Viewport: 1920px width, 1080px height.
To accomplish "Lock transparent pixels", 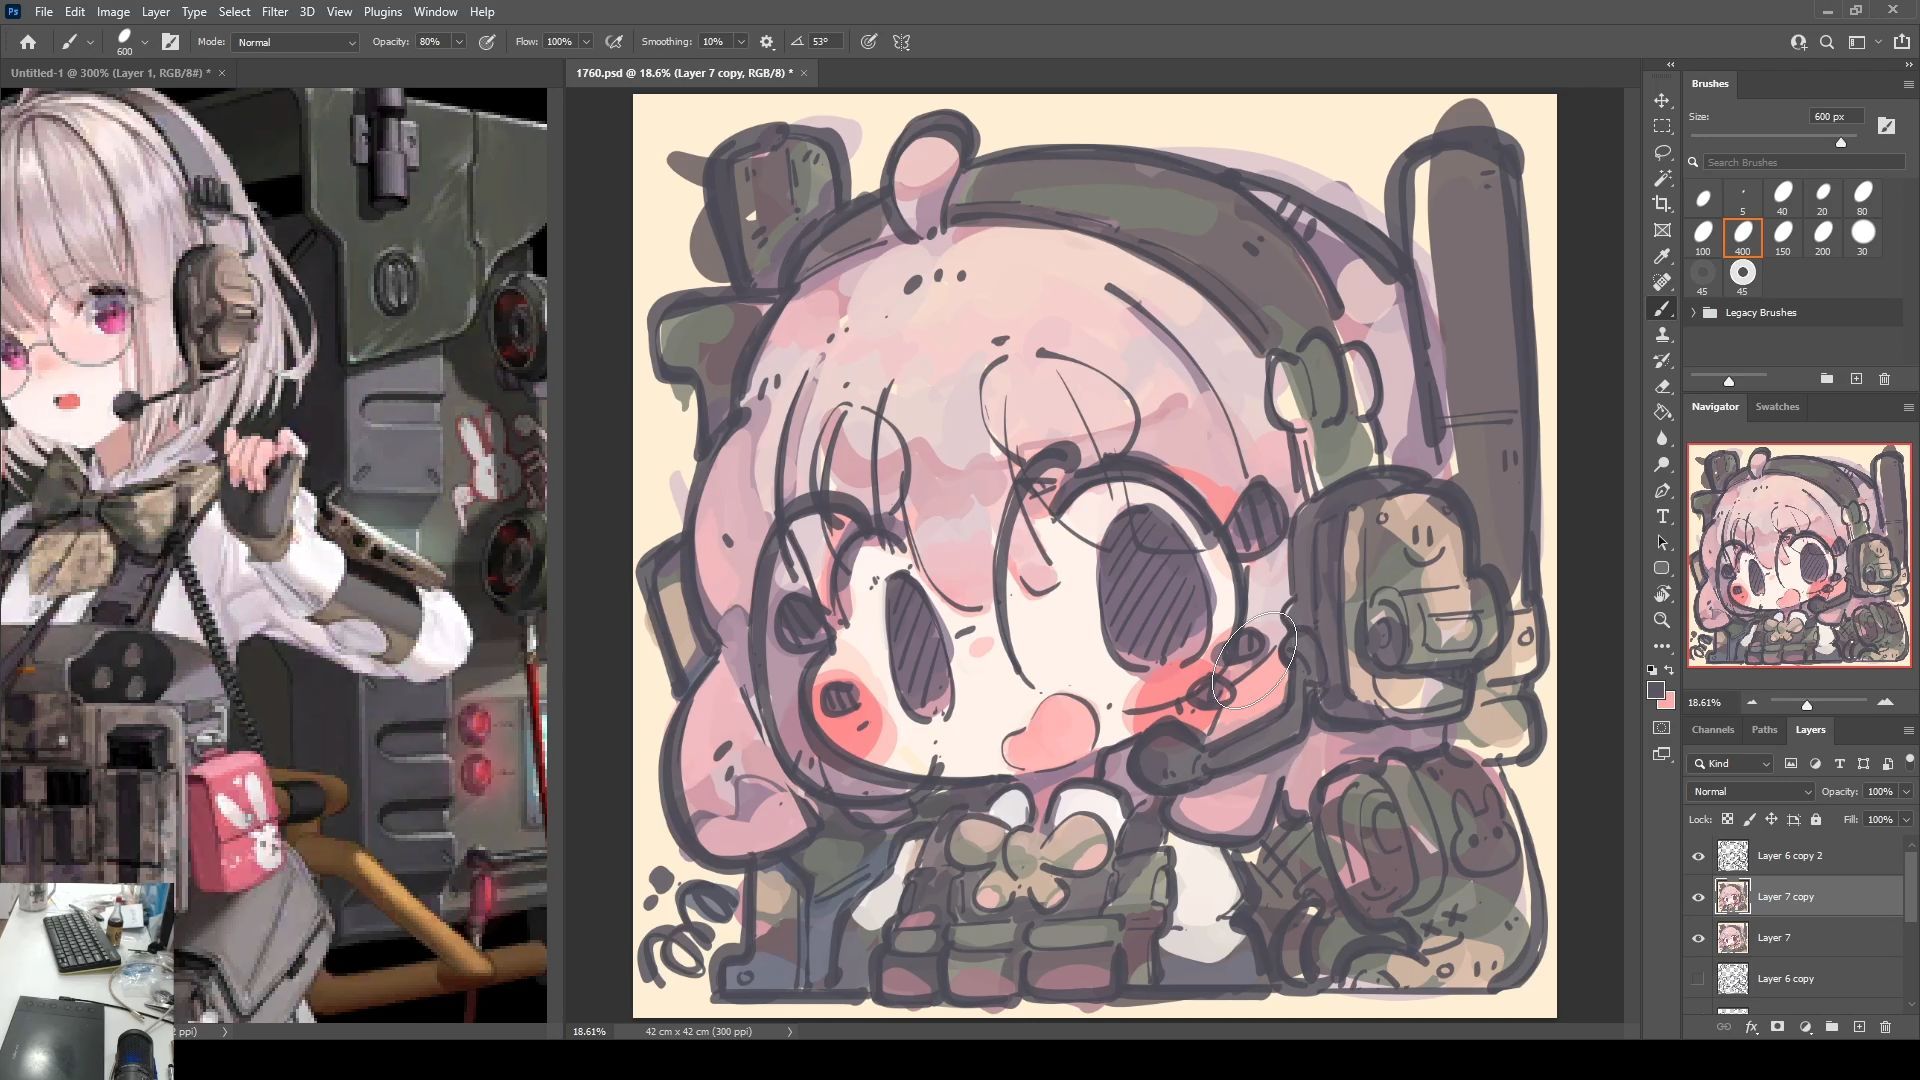I will [x=1727, y=819].
